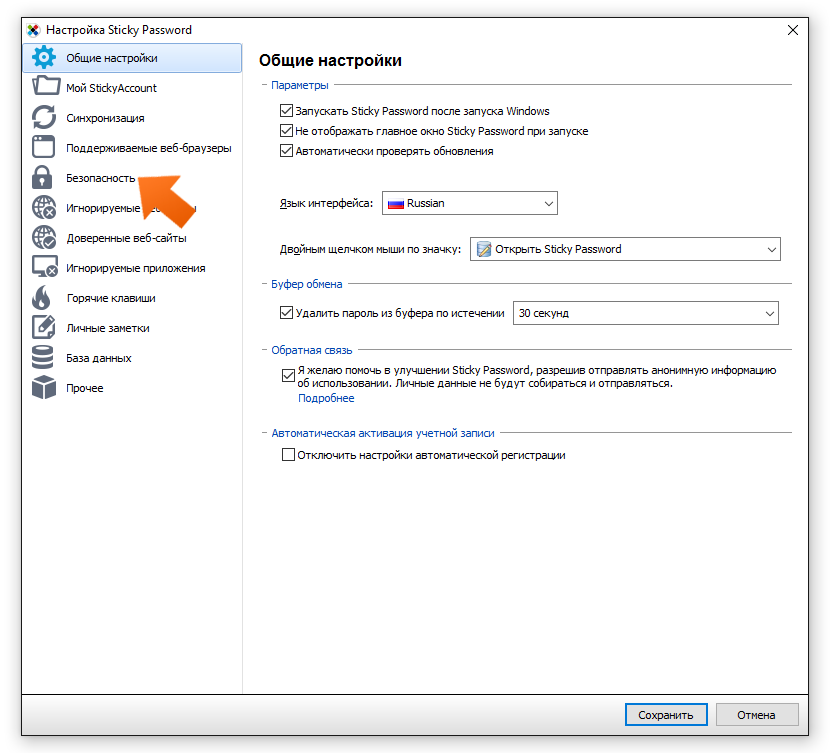Screen dimensions: 831x753
Task: Open the 30 секунд timeout dropdown
Action: tap(646, 313)
